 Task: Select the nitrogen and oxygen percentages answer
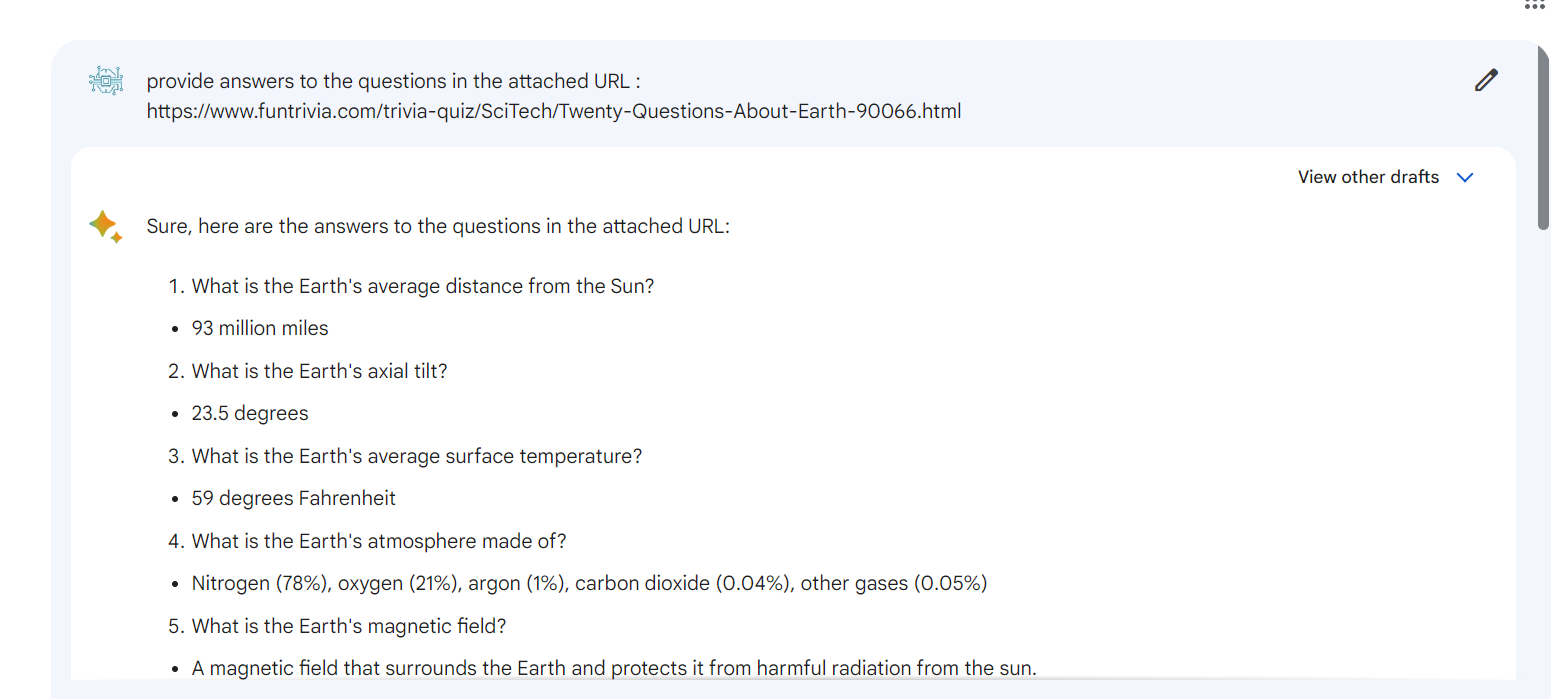589,583
